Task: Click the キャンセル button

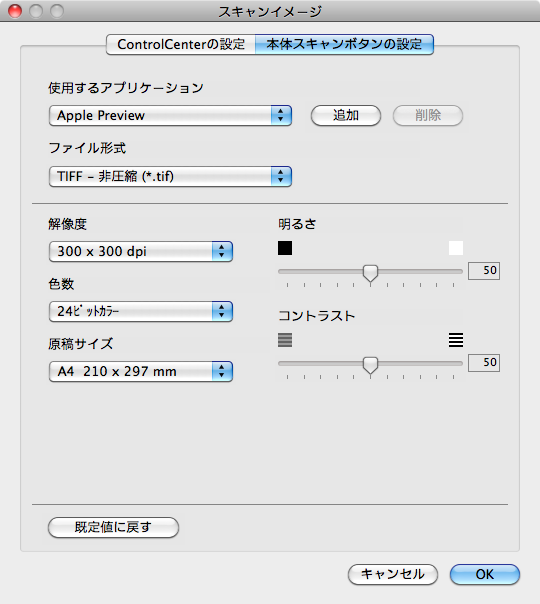Action: tap(392, 574)
